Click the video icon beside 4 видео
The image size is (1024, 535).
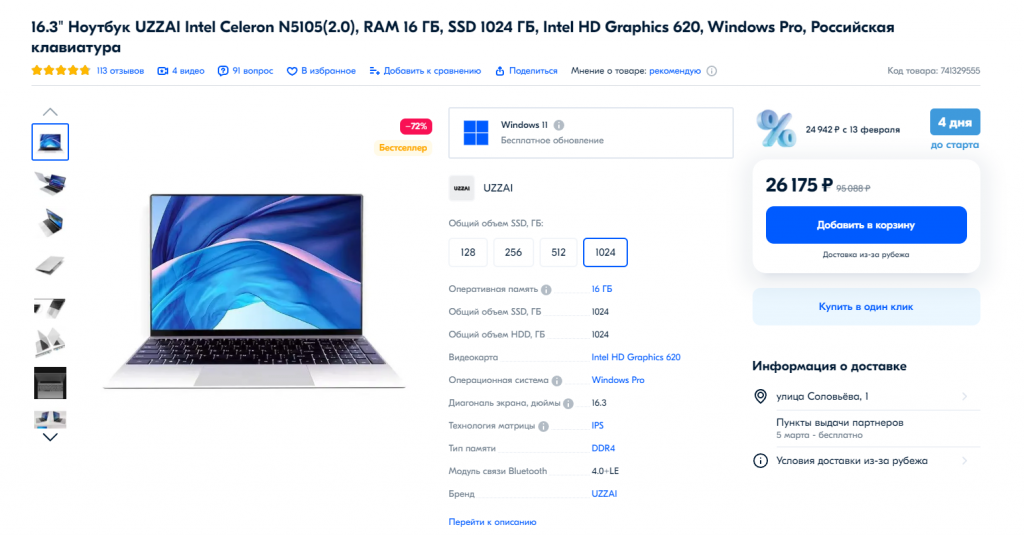[x=163, y=71]
